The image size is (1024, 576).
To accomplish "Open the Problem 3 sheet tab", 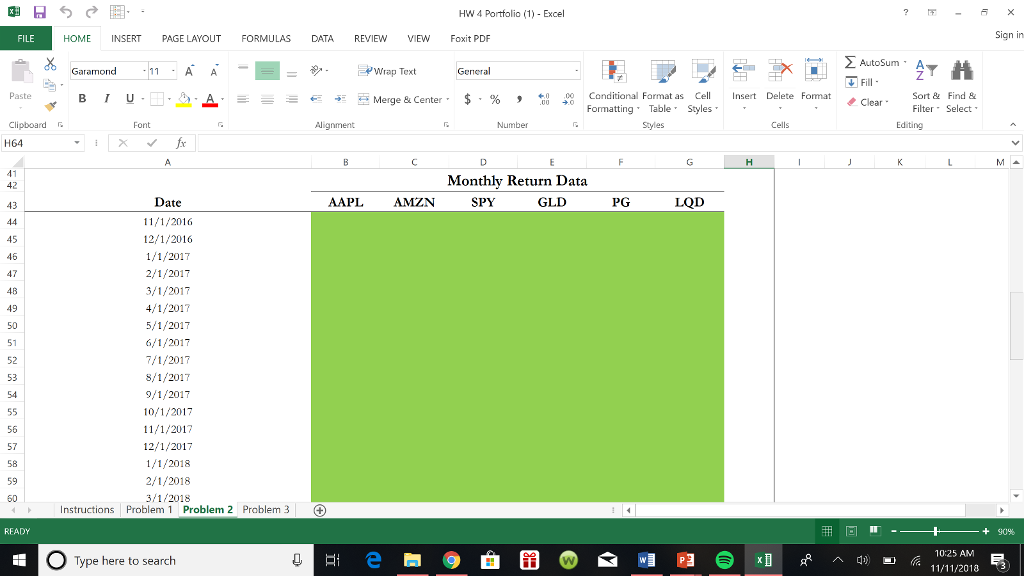I will click(265, 509).
